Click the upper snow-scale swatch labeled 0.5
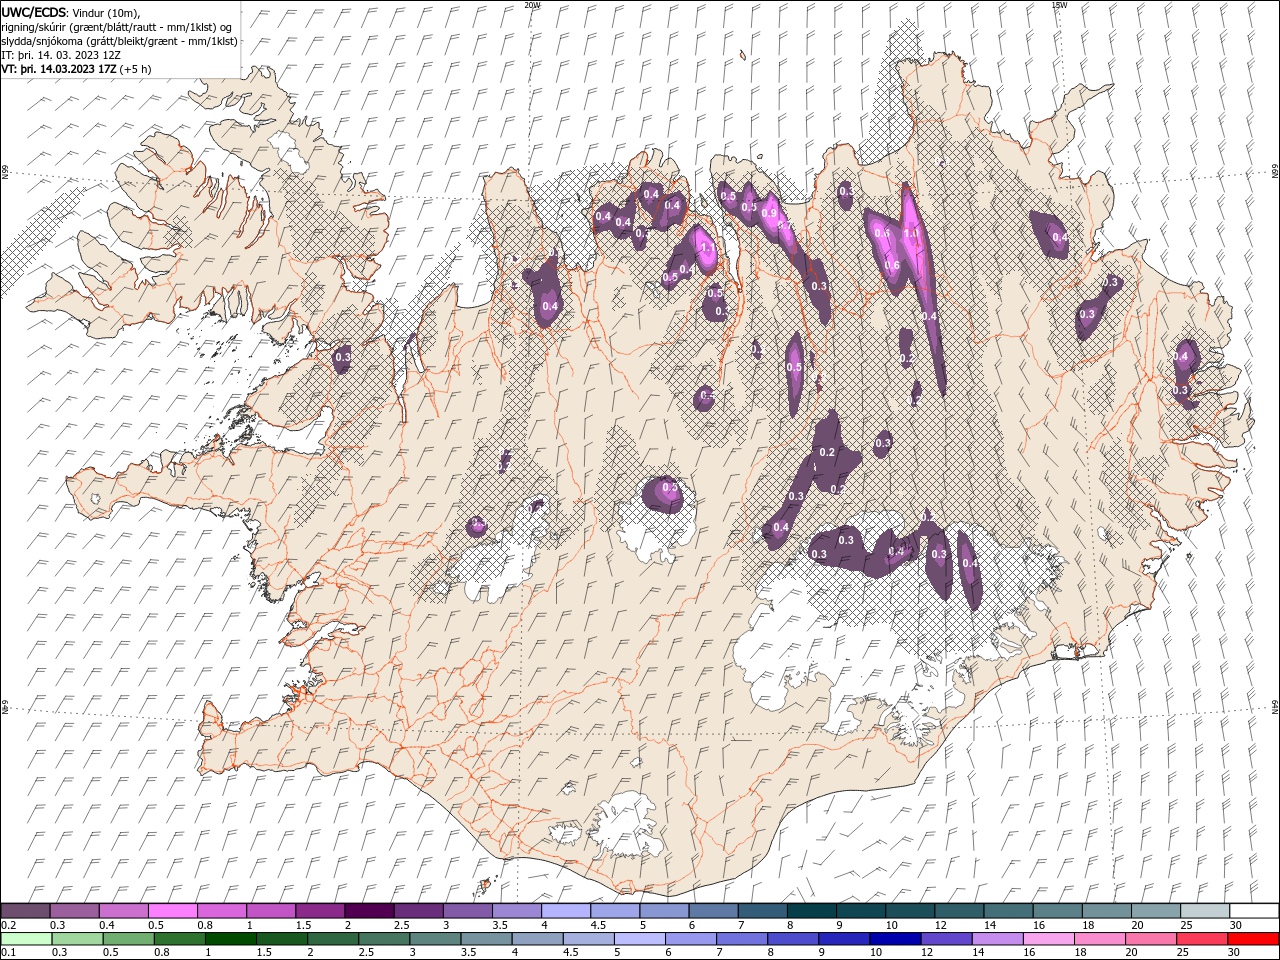This screenshot has width=1280, height=960. click(172, 911)
